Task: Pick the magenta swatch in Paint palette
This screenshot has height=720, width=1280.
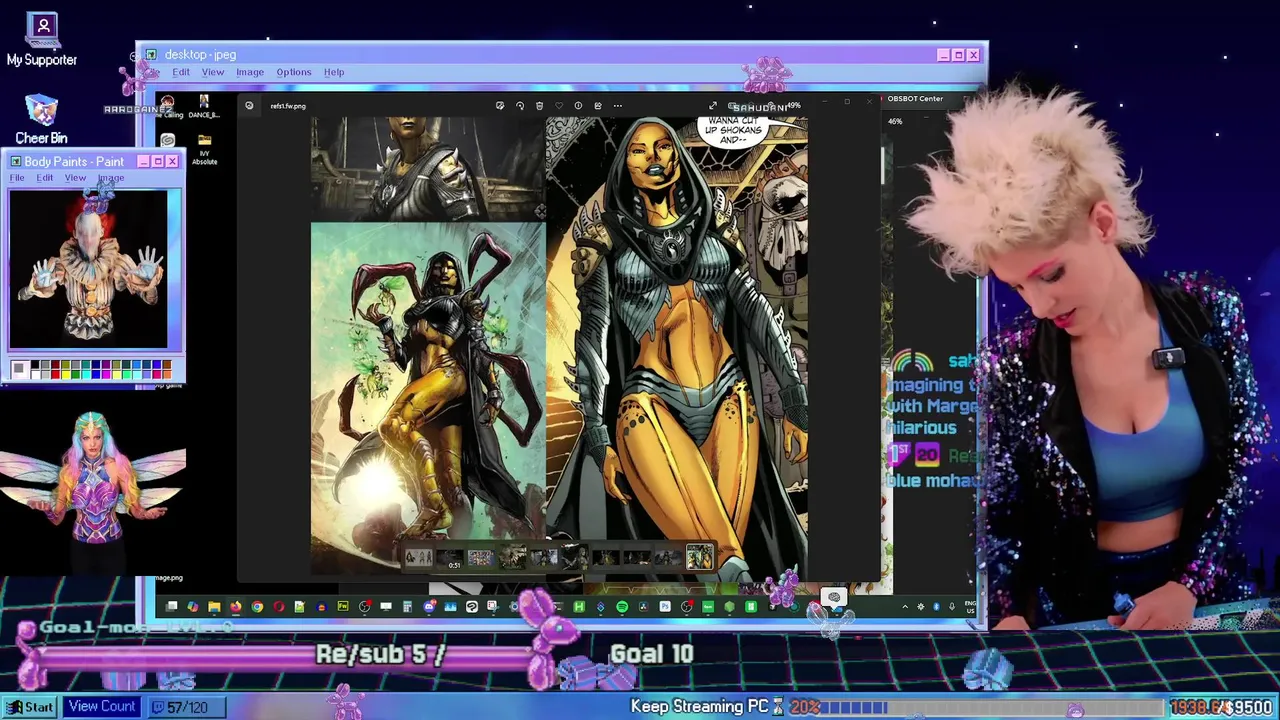Action: [106, 374]
